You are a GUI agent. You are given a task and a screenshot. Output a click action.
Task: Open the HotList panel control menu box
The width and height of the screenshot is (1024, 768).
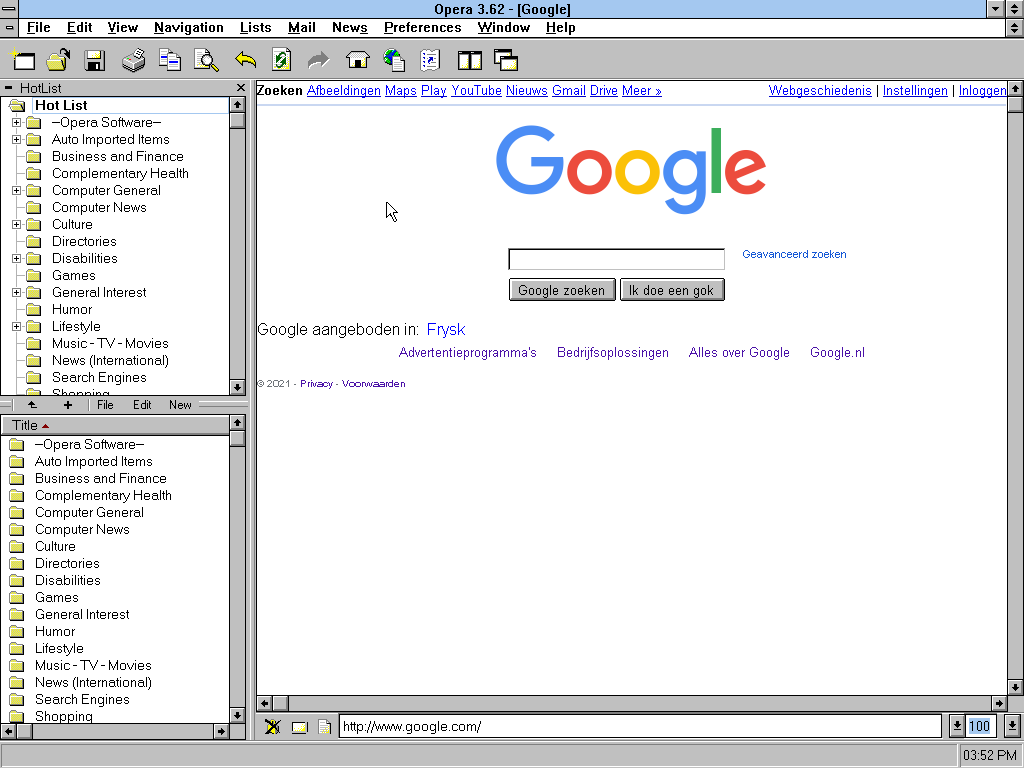(8, 88)
